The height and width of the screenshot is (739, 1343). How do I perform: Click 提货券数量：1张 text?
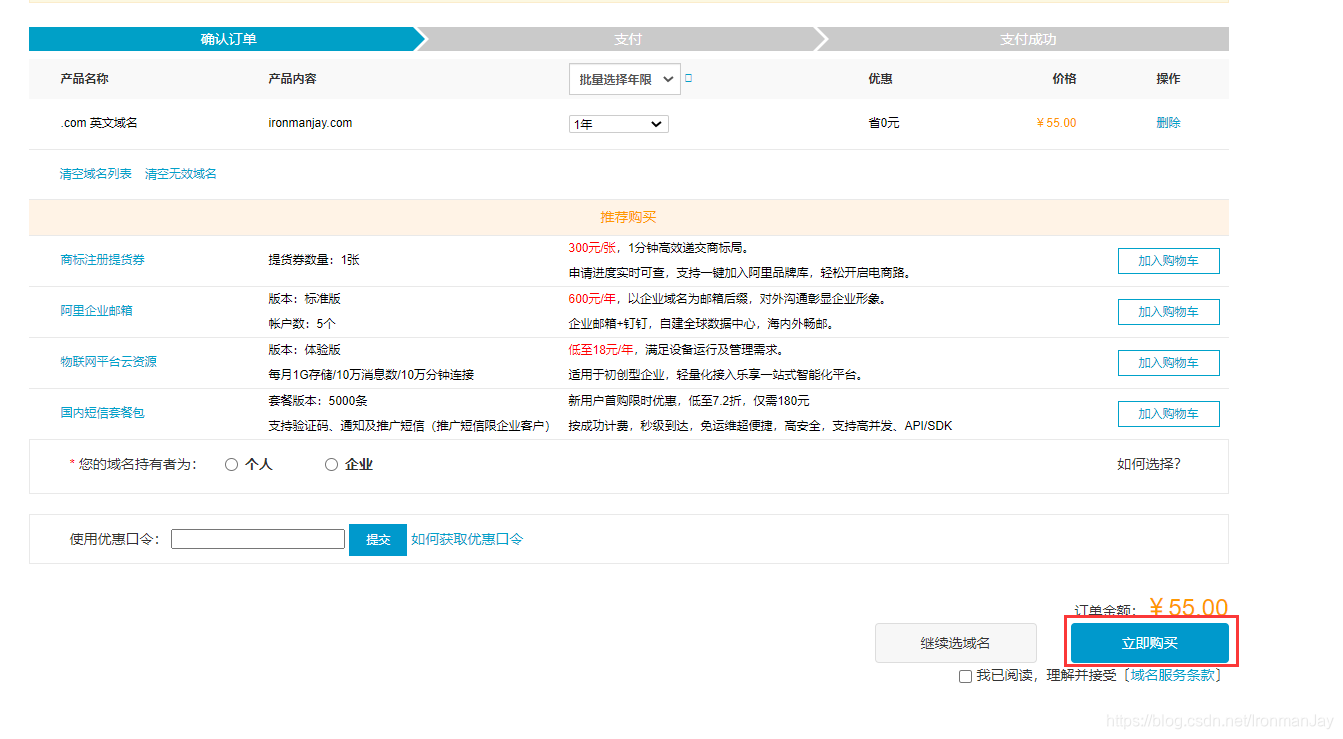[x=314, y=260]
